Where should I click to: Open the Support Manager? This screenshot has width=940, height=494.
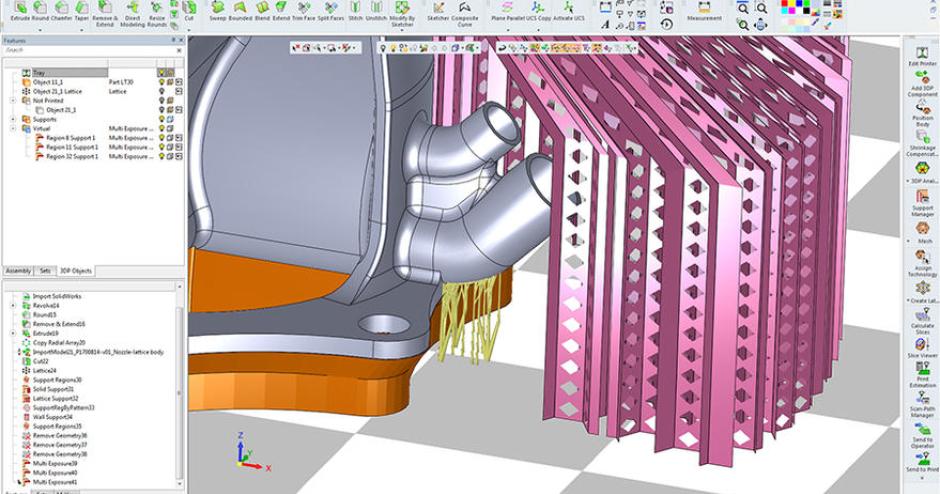[922, 203]
